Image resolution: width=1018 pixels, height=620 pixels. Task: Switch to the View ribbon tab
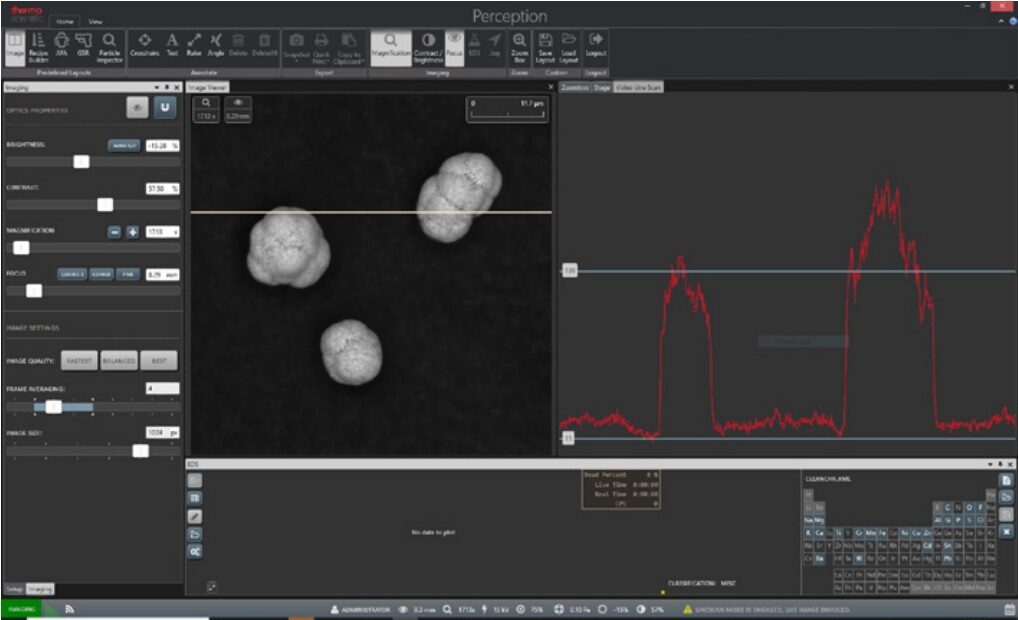tap(95, 21)
